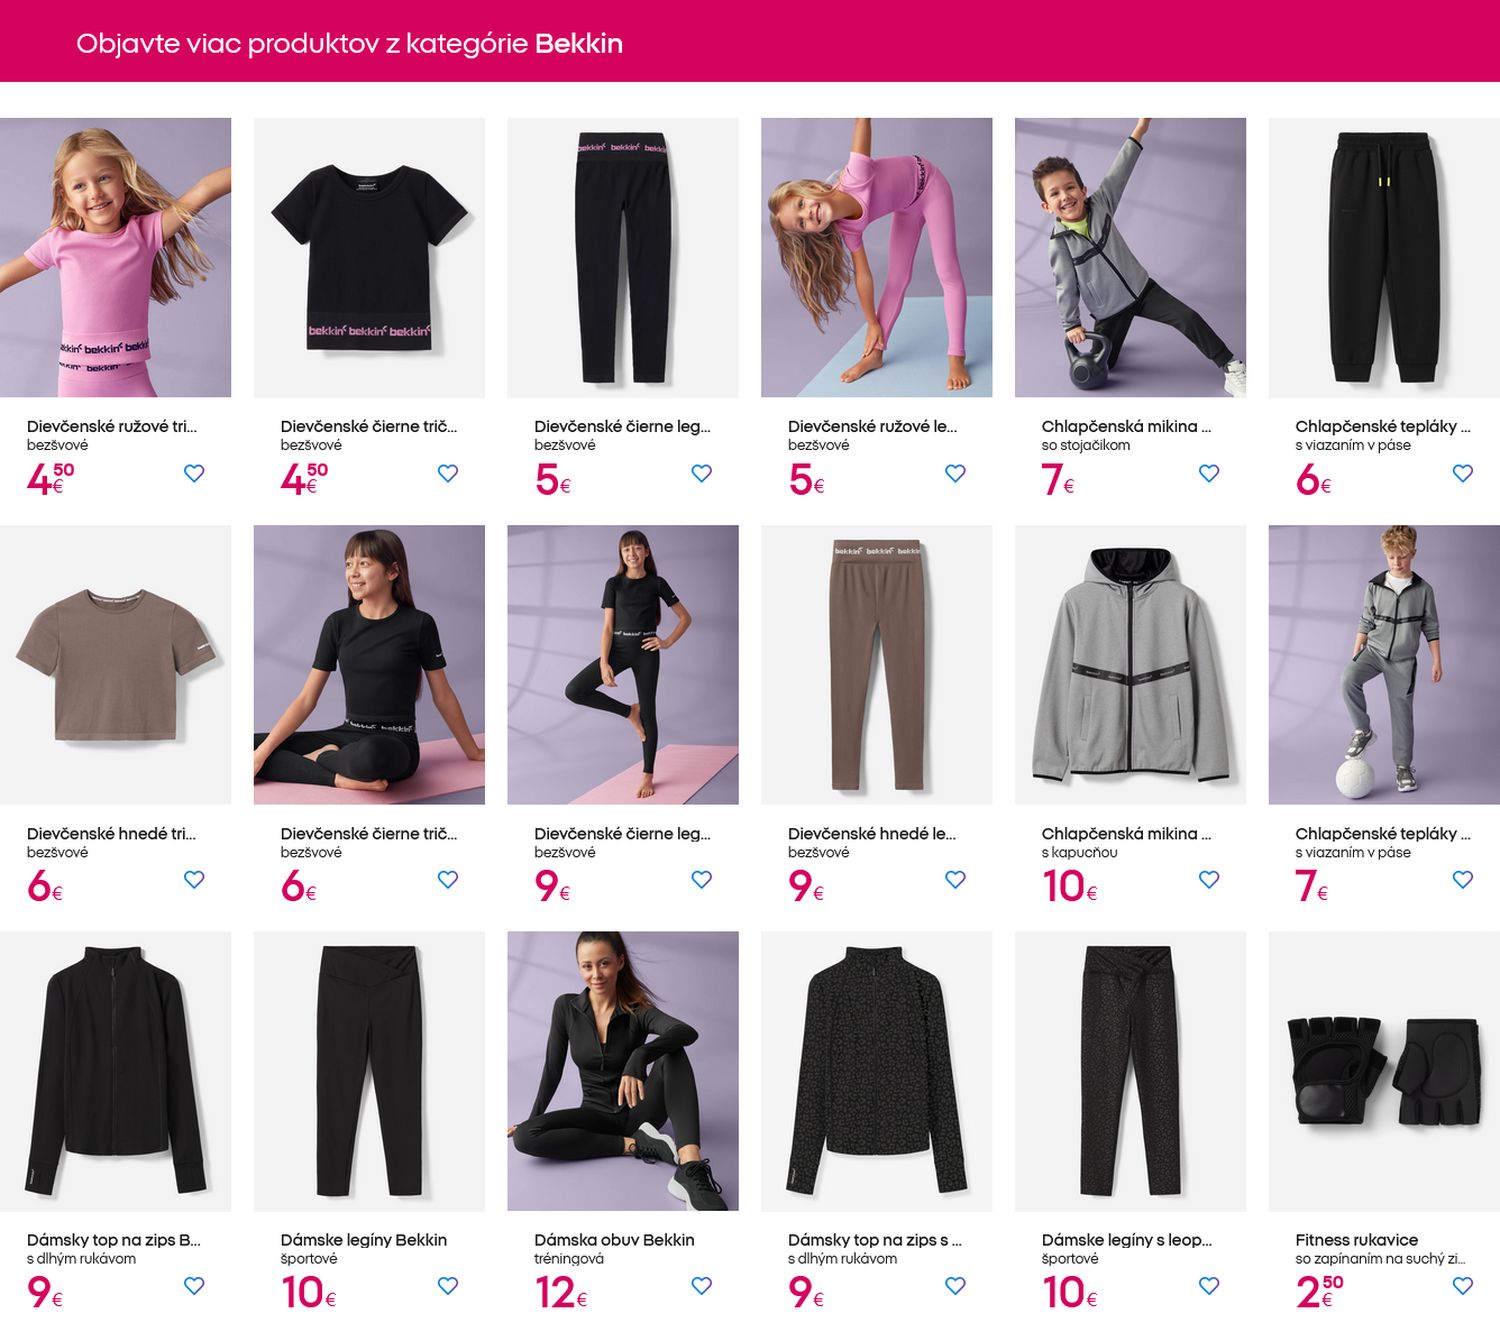This screenshot has width=1500, height=1341.
Task: View the grey hooded sweatshirt image
Action: click(1130, 664)
